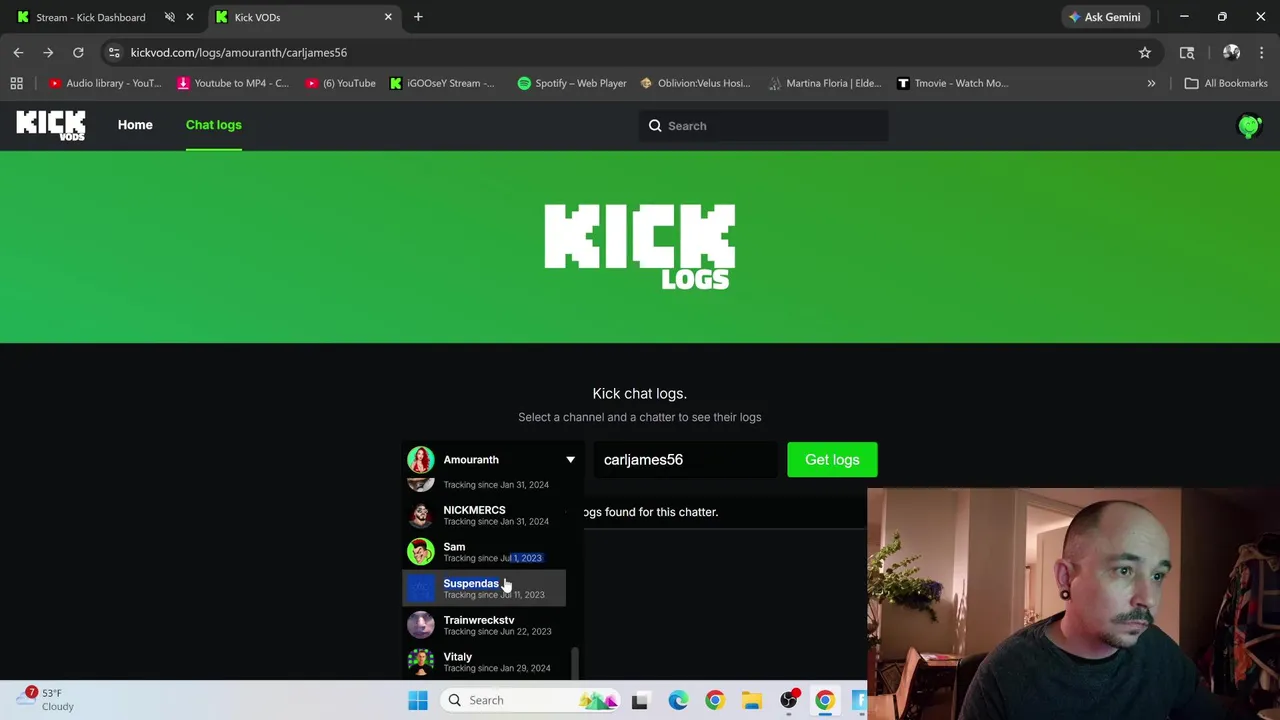Collapse the Amouranth channel dropdown arrow
Screen dimensions: 1280x720
coord(570,460)
